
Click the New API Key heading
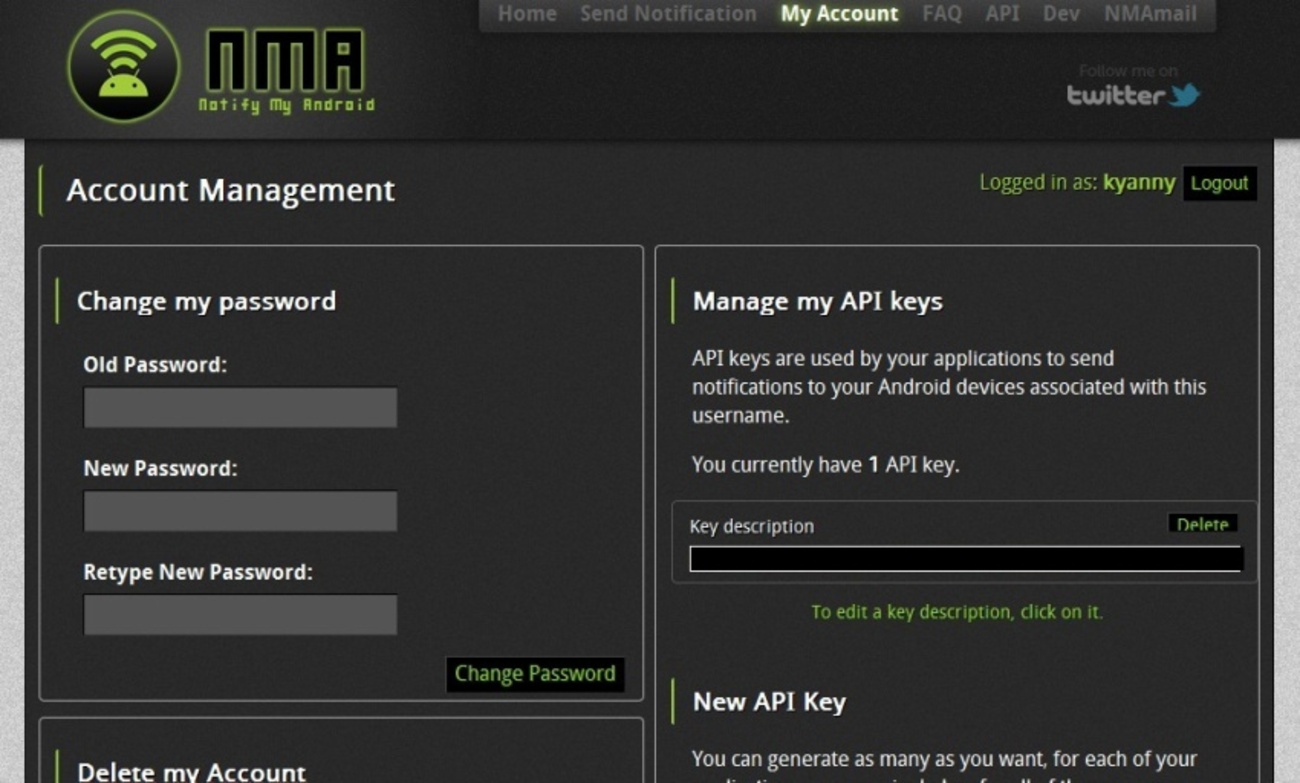point(770,701)
